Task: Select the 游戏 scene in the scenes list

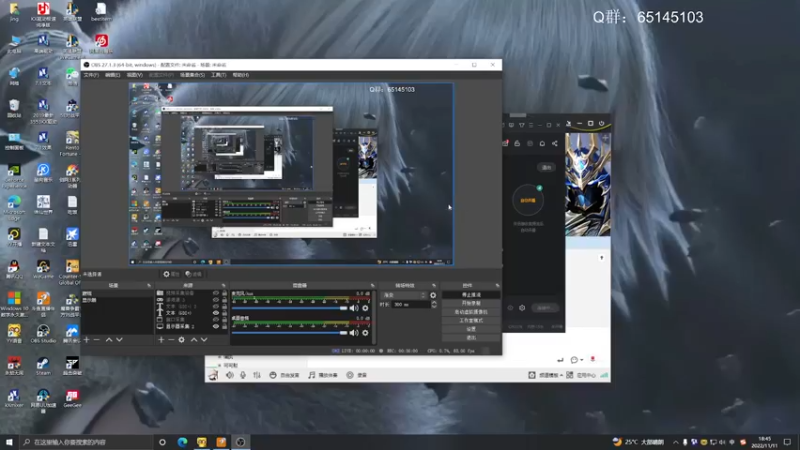Action: click(117, 294)
